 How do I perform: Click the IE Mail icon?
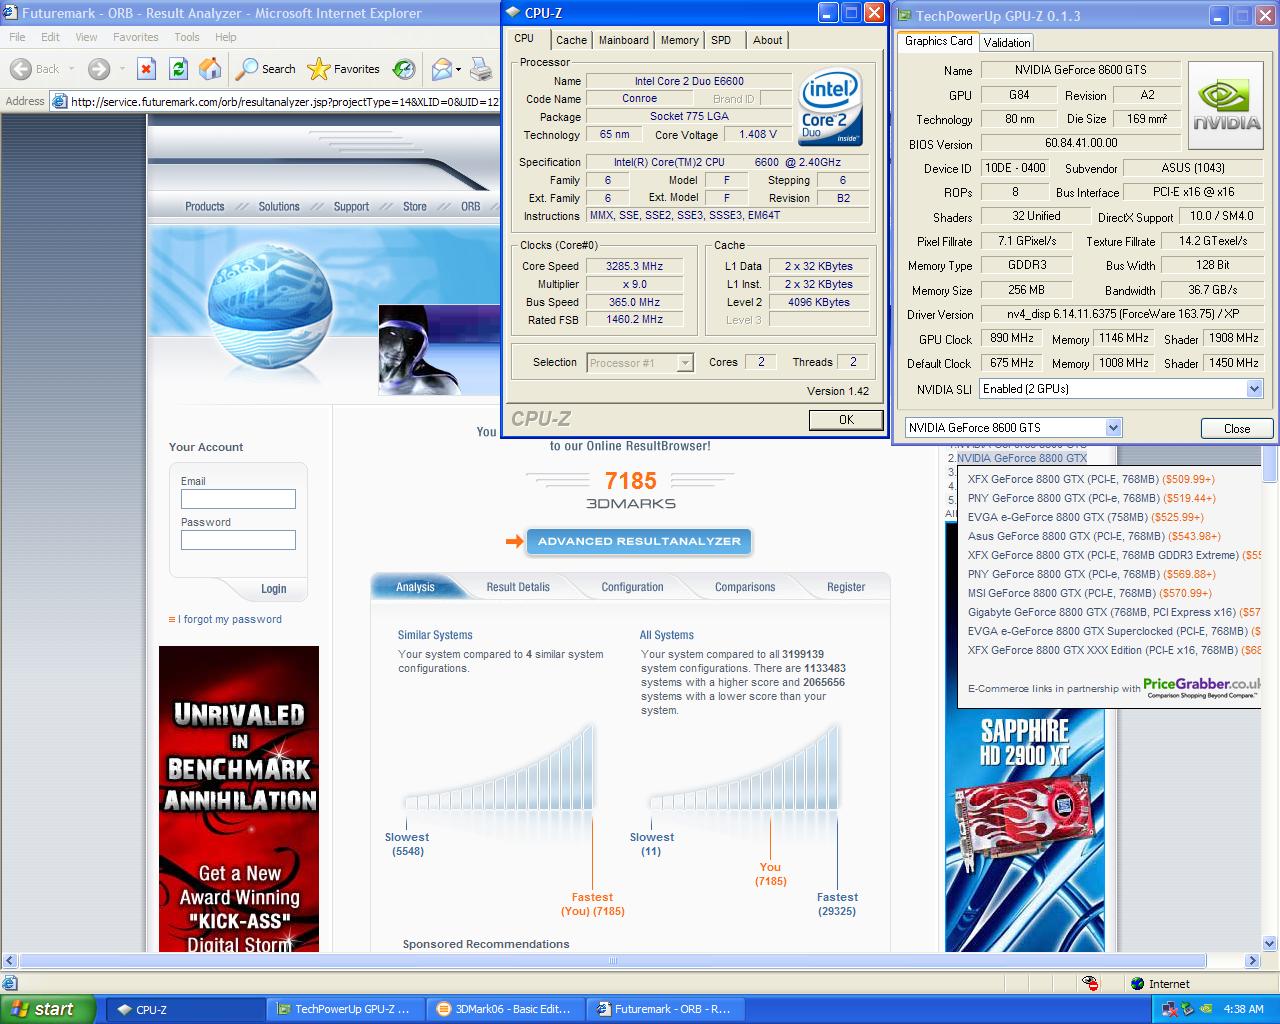tap(444, 69)
